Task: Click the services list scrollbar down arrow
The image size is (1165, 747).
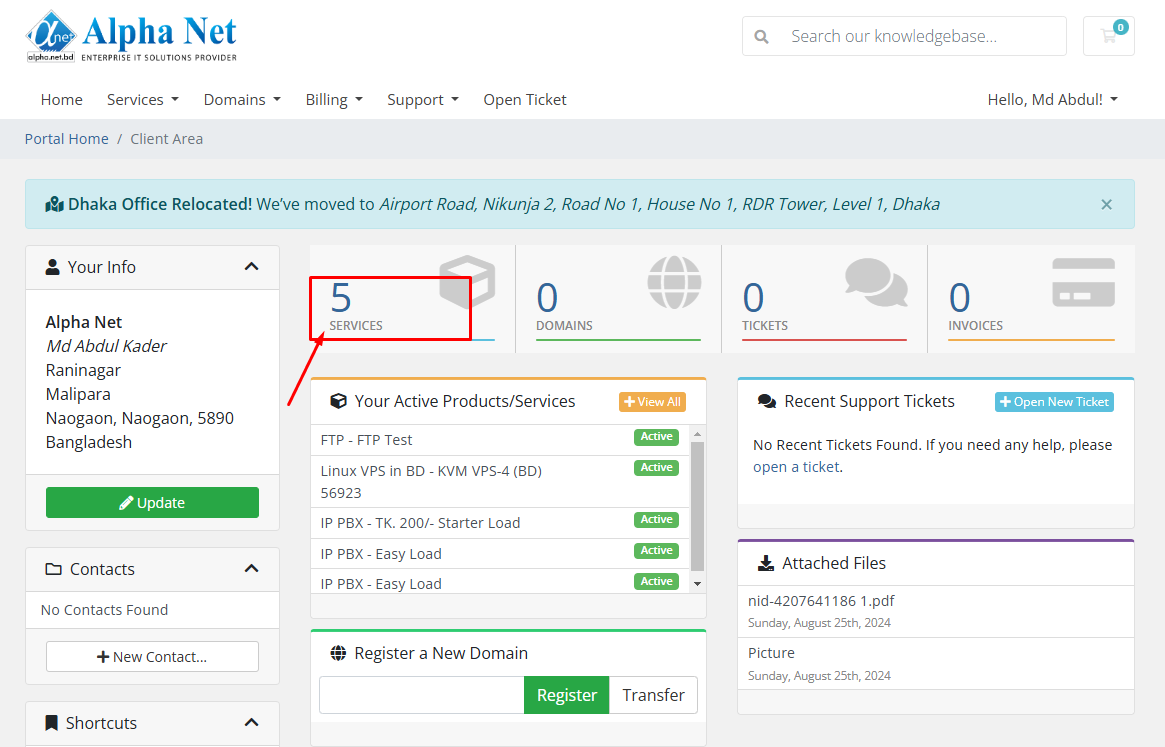Action: point(697,583)
